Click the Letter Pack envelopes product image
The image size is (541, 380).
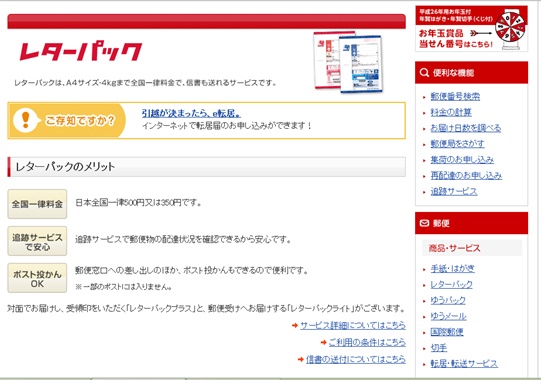coord(348,62)
